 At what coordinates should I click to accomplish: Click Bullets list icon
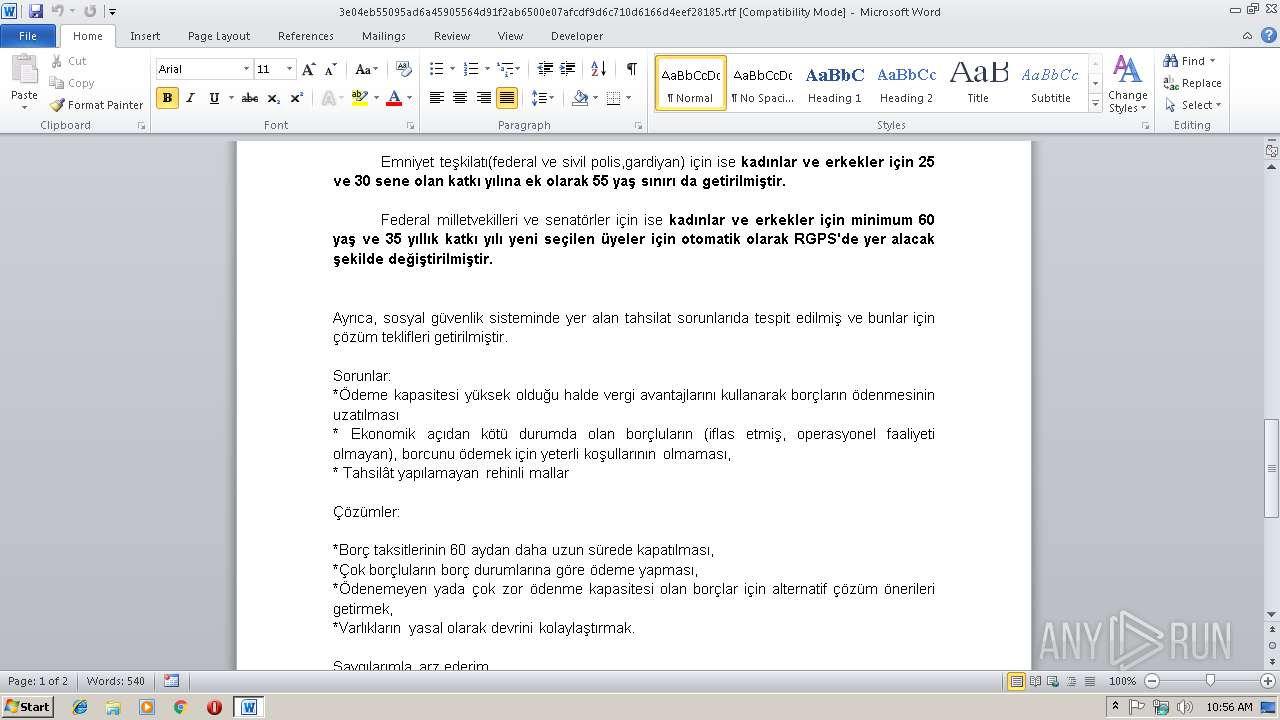(x=436, y=69)
